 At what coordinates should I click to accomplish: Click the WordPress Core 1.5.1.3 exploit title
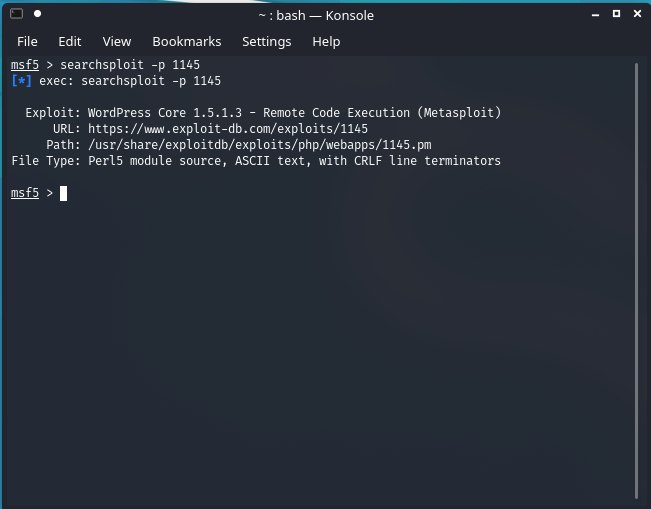click(294, 113)
